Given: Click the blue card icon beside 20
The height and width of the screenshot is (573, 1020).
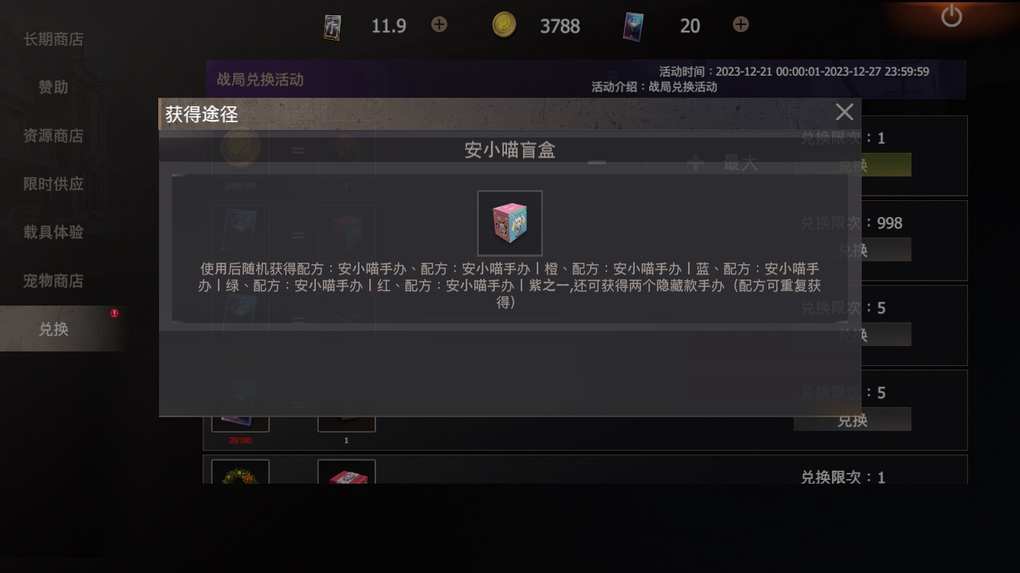Looking at the screenshot, I should [x=633, y=27].
